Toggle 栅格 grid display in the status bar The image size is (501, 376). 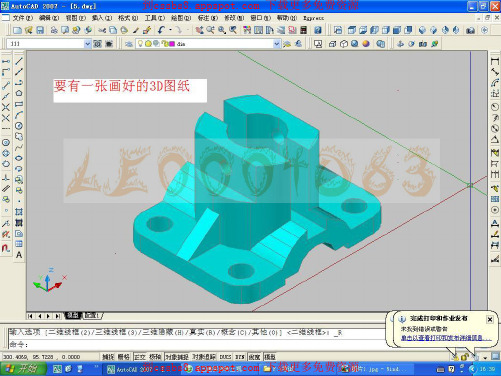click(x=124, y=357)
